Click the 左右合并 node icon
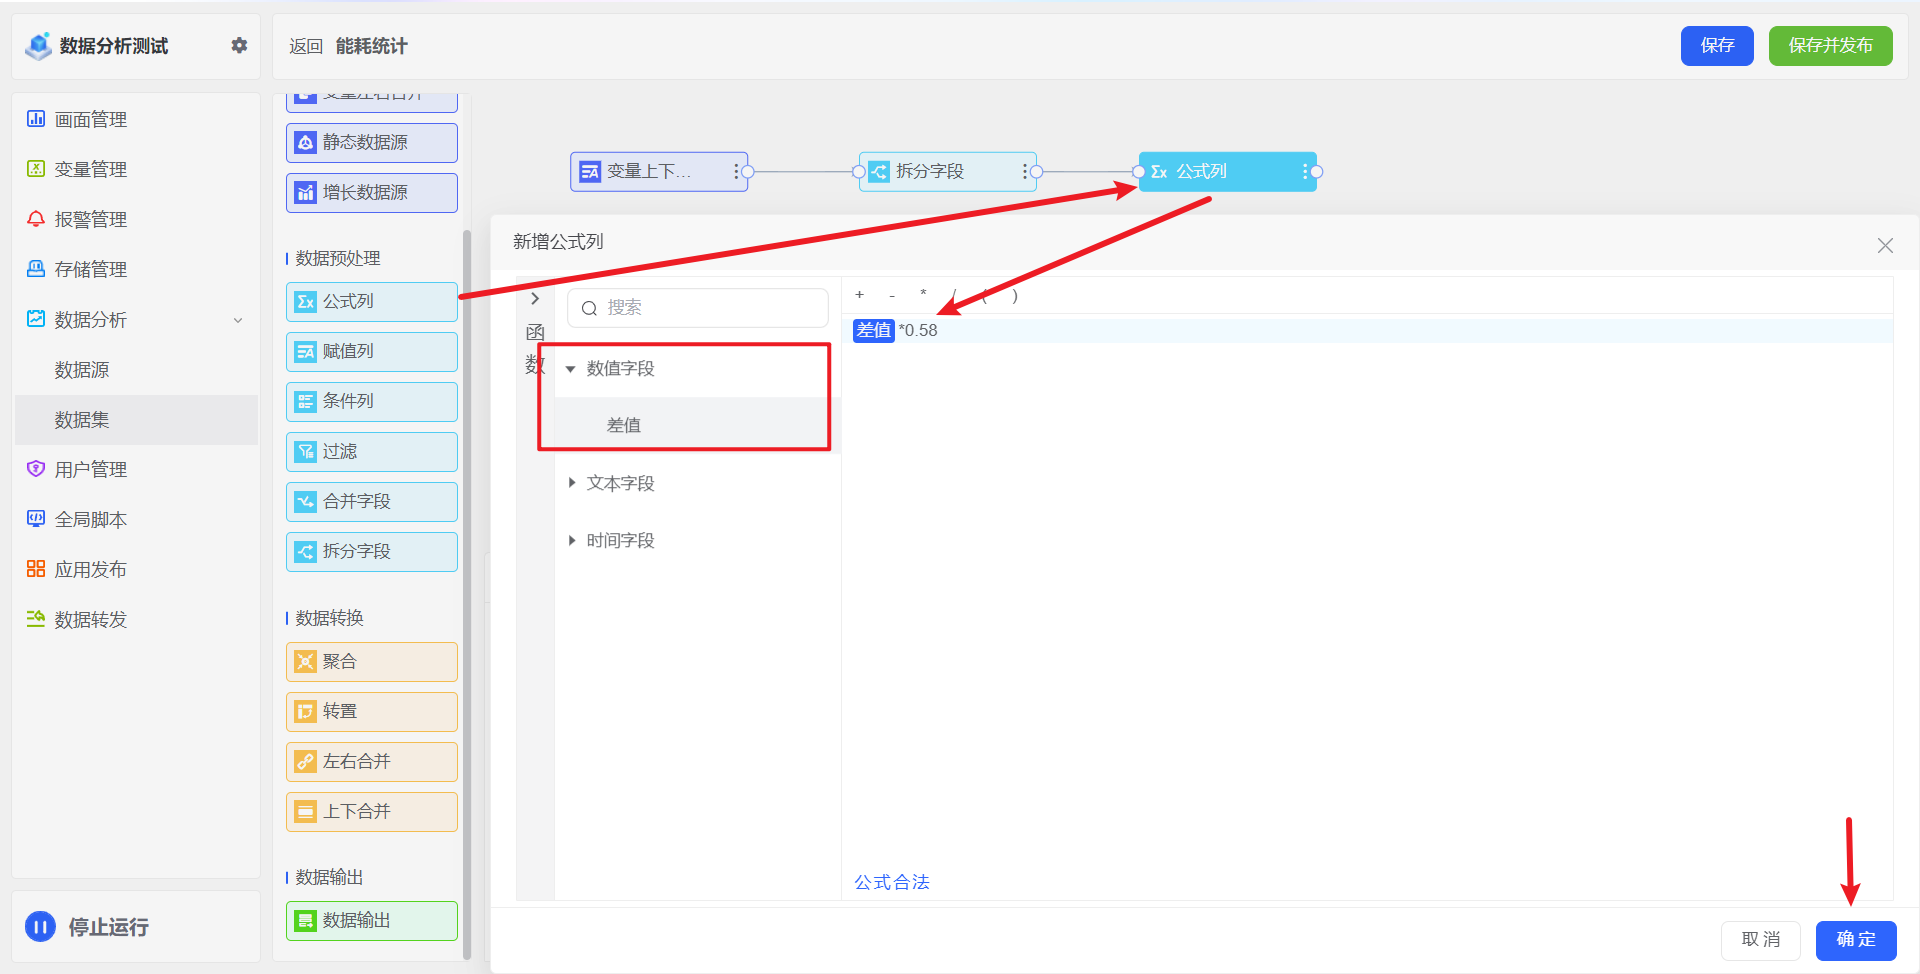The height and width of the screenshot is (974, 1920). (305, 762)
